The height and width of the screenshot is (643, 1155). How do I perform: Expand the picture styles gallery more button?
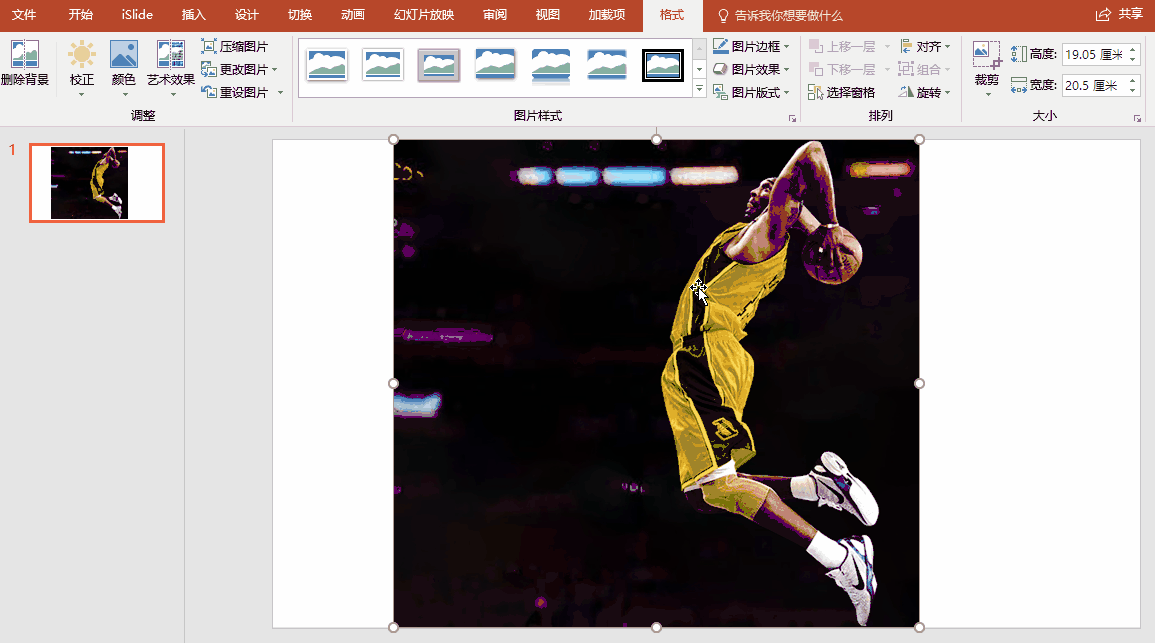(x=699, y=89)
